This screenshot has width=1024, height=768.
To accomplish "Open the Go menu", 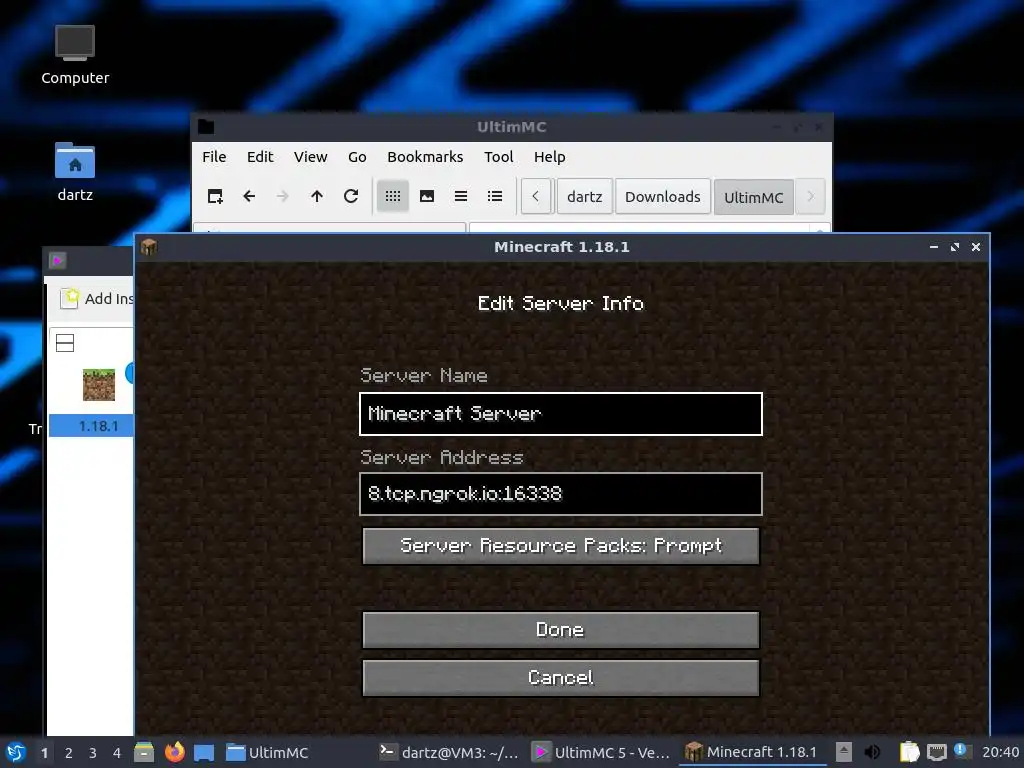I will tap(357, 157).
